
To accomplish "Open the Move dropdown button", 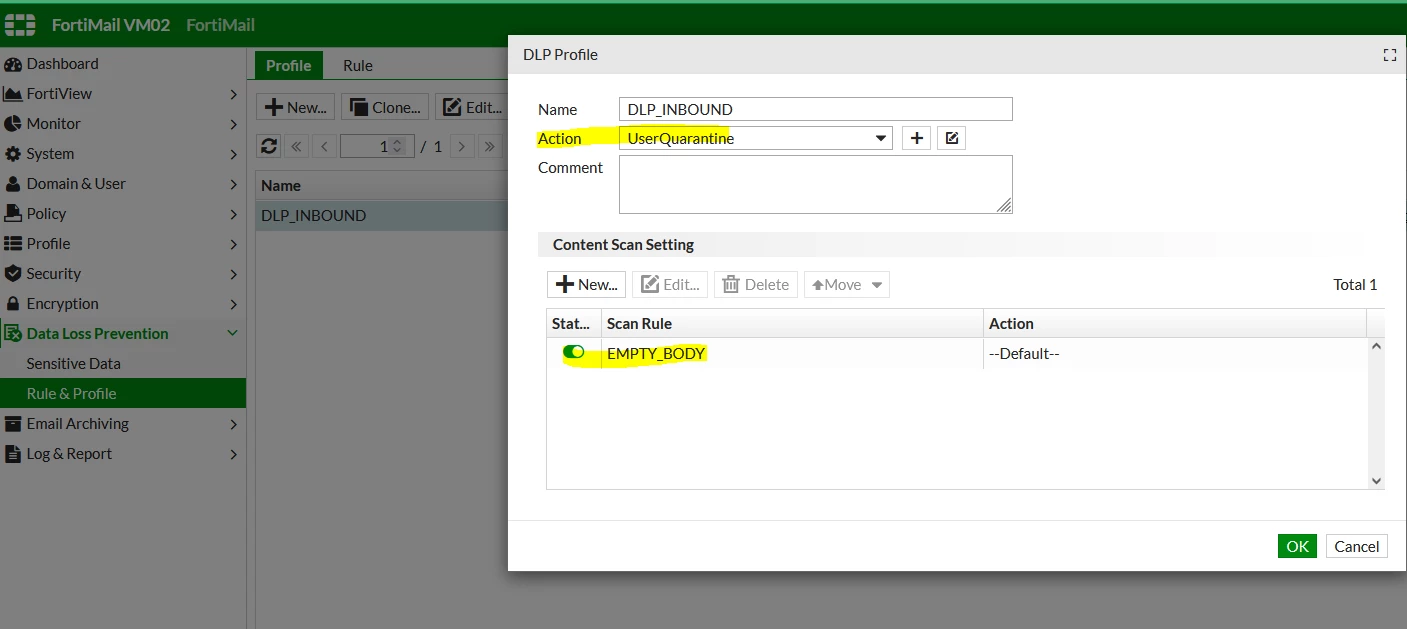I will pyautogui.click(x=846, y=284).
